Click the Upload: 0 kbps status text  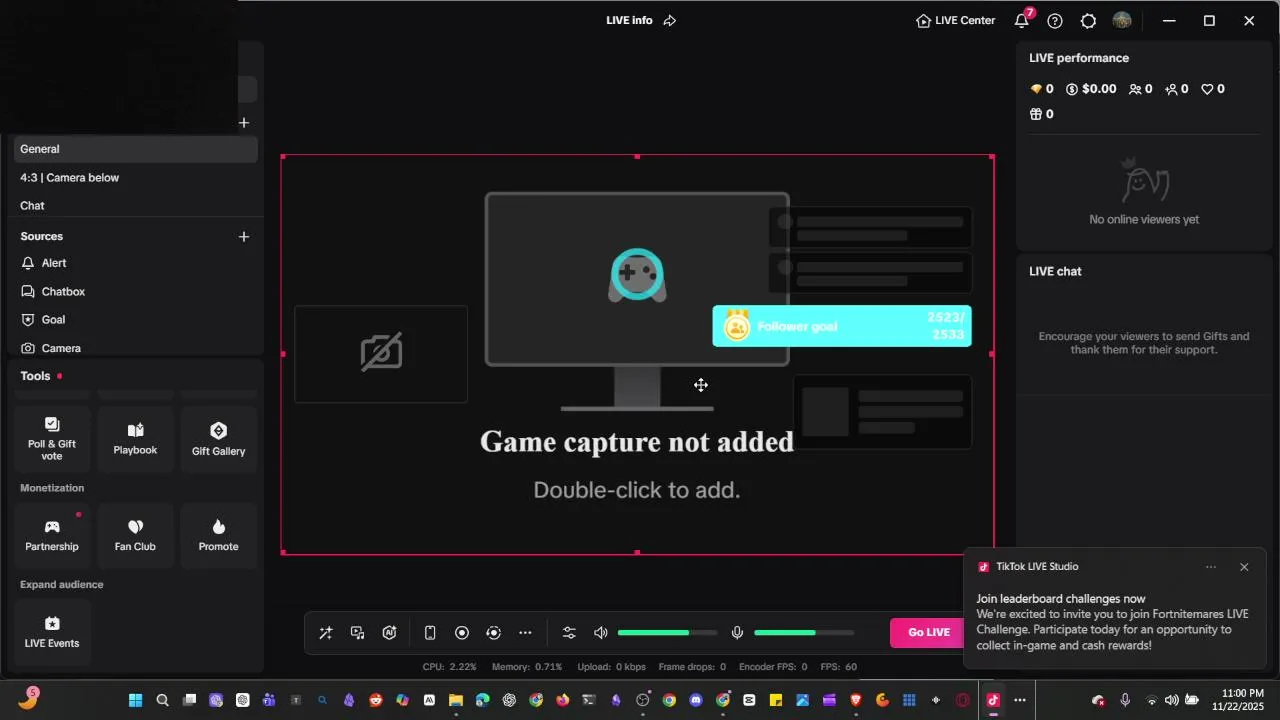click(611, 667)
